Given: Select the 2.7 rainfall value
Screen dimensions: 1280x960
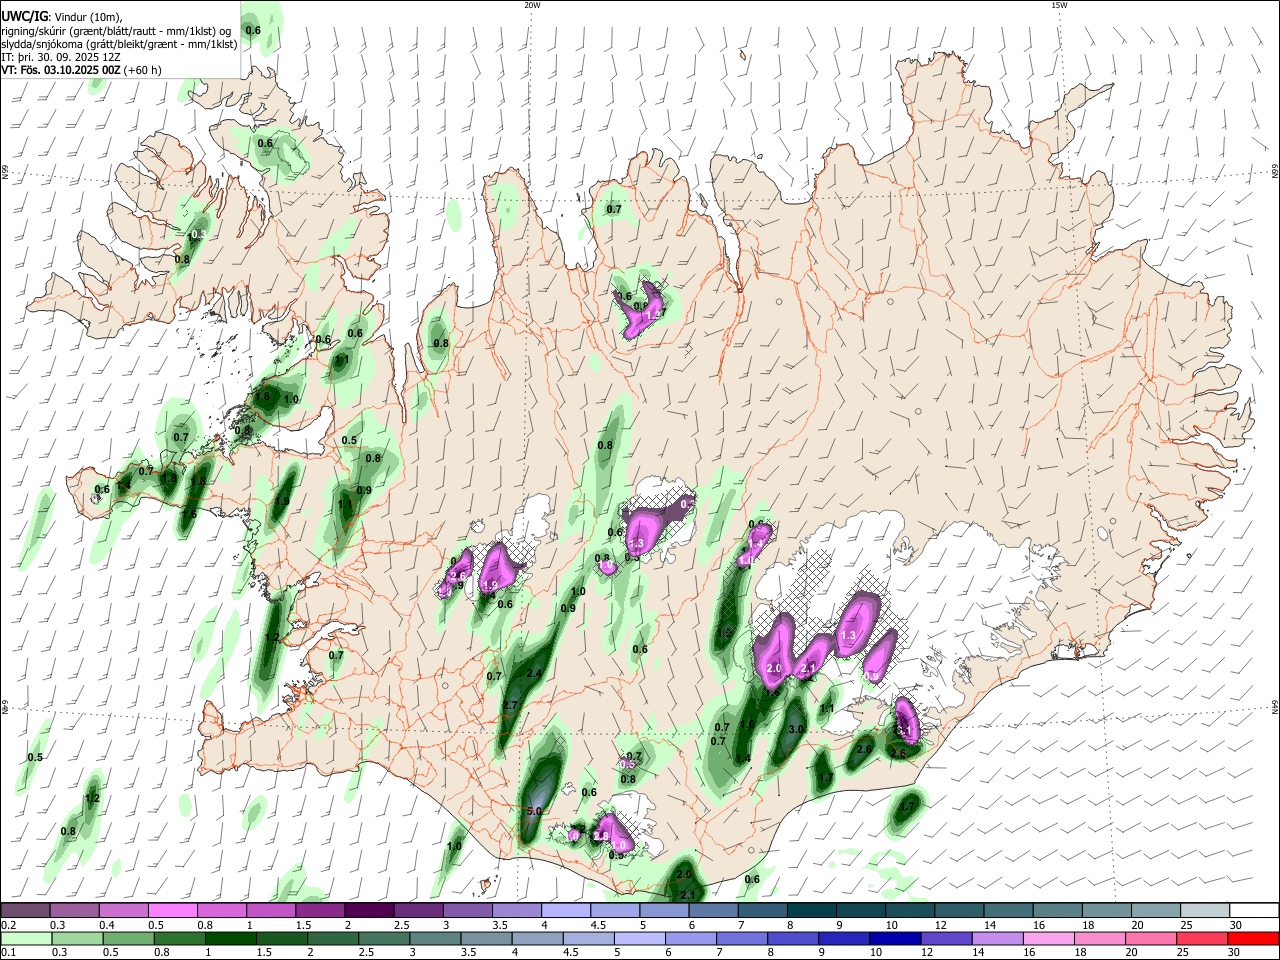Looking at the screenshot, I should [510, 706].
